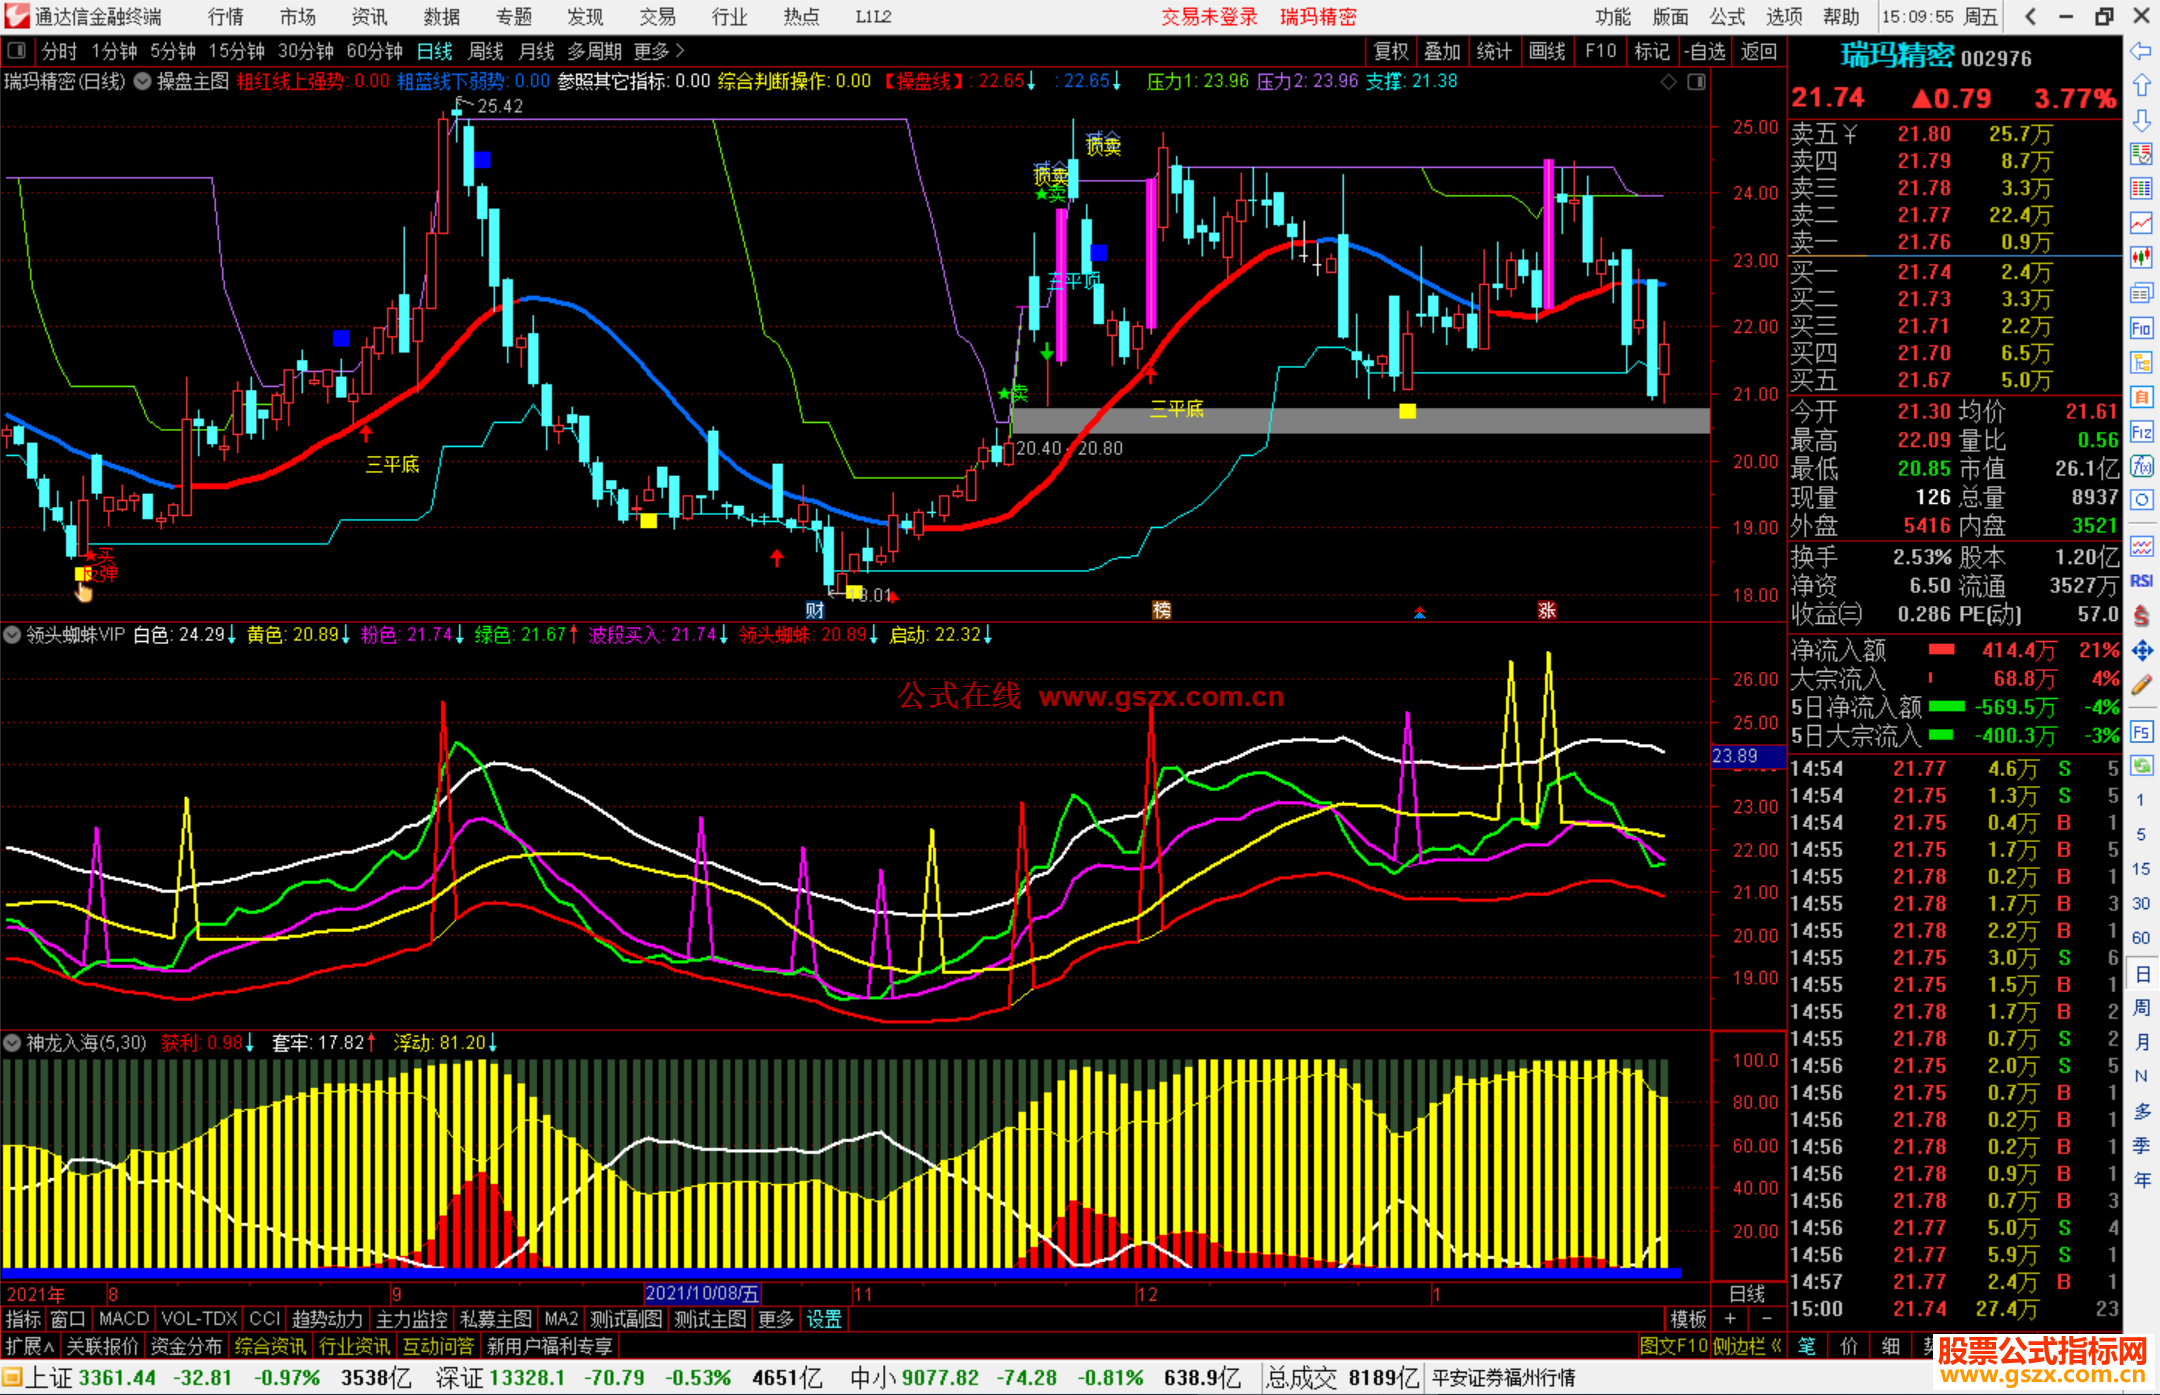Click the wavy lines indicator icon in sidebar
This screenshot has height=1395, width=2160.
pyautogui.click(x=2141, y=546)
